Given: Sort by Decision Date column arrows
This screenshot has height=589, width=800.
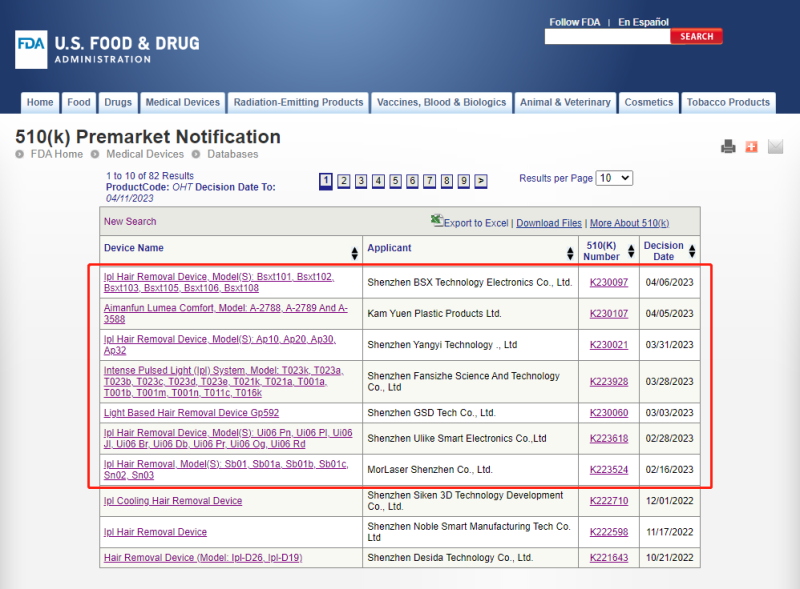Looking at the screenshot, I should click(693, 252).
